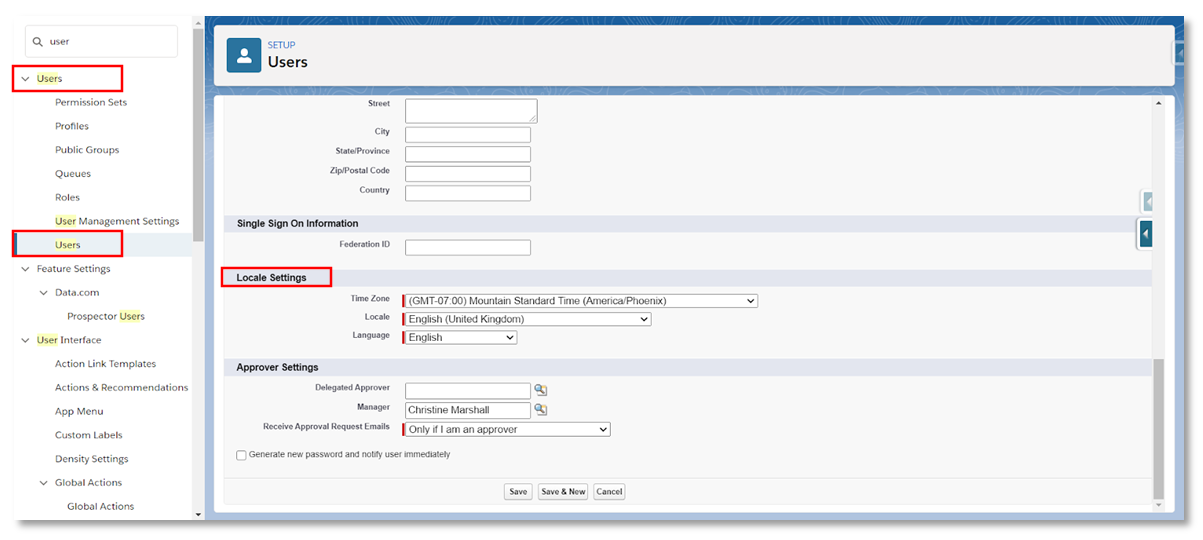
Task: Collapse the User Interface section
Action: (26, 340)
